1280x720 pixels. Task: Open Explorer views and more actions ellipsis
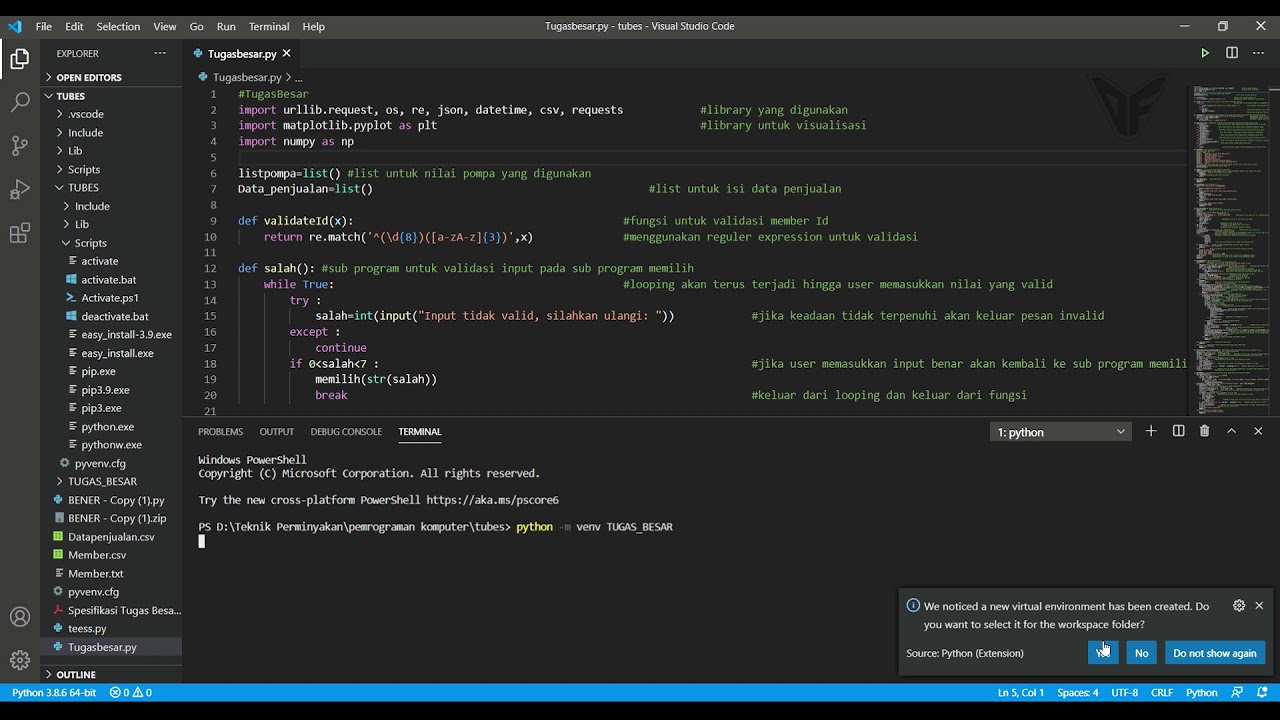pyautogui.click(x=160, y=53)
